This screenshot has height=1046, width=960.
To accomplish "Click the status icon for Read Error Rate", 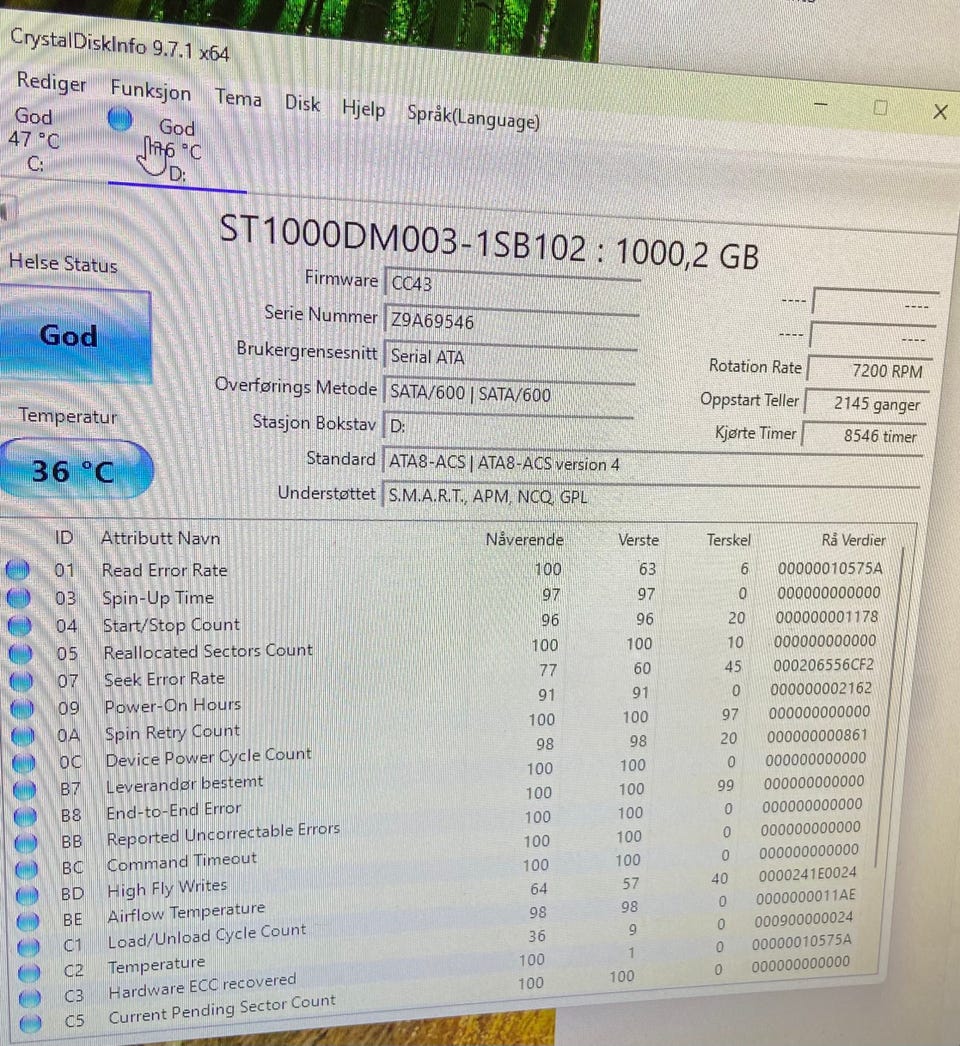I will (18, 570).
